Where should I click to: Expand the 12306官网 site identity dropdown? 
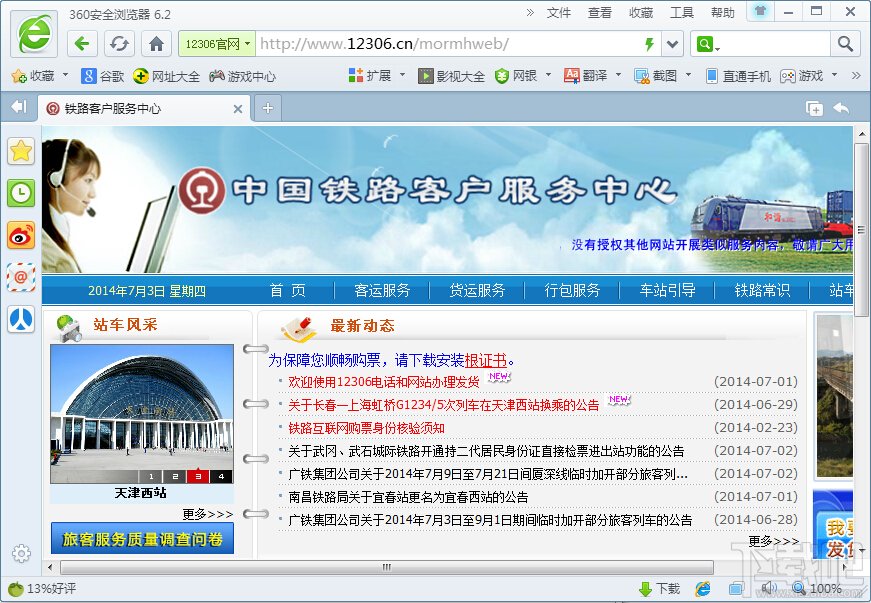click(x=217, y=44)
